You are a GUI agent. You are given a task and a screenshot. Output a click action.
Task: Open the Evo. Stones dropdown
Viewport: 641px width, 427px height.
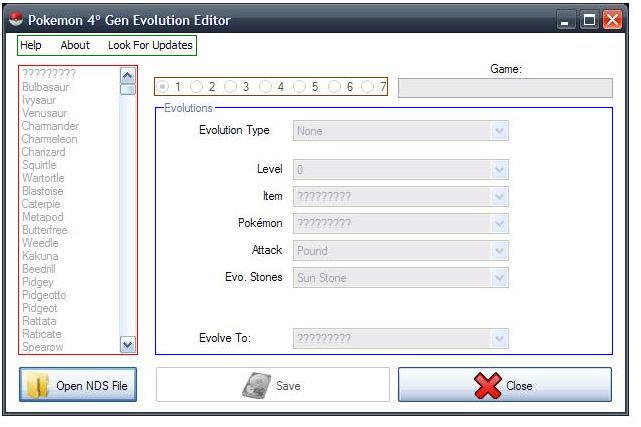(x=499, y=278)
